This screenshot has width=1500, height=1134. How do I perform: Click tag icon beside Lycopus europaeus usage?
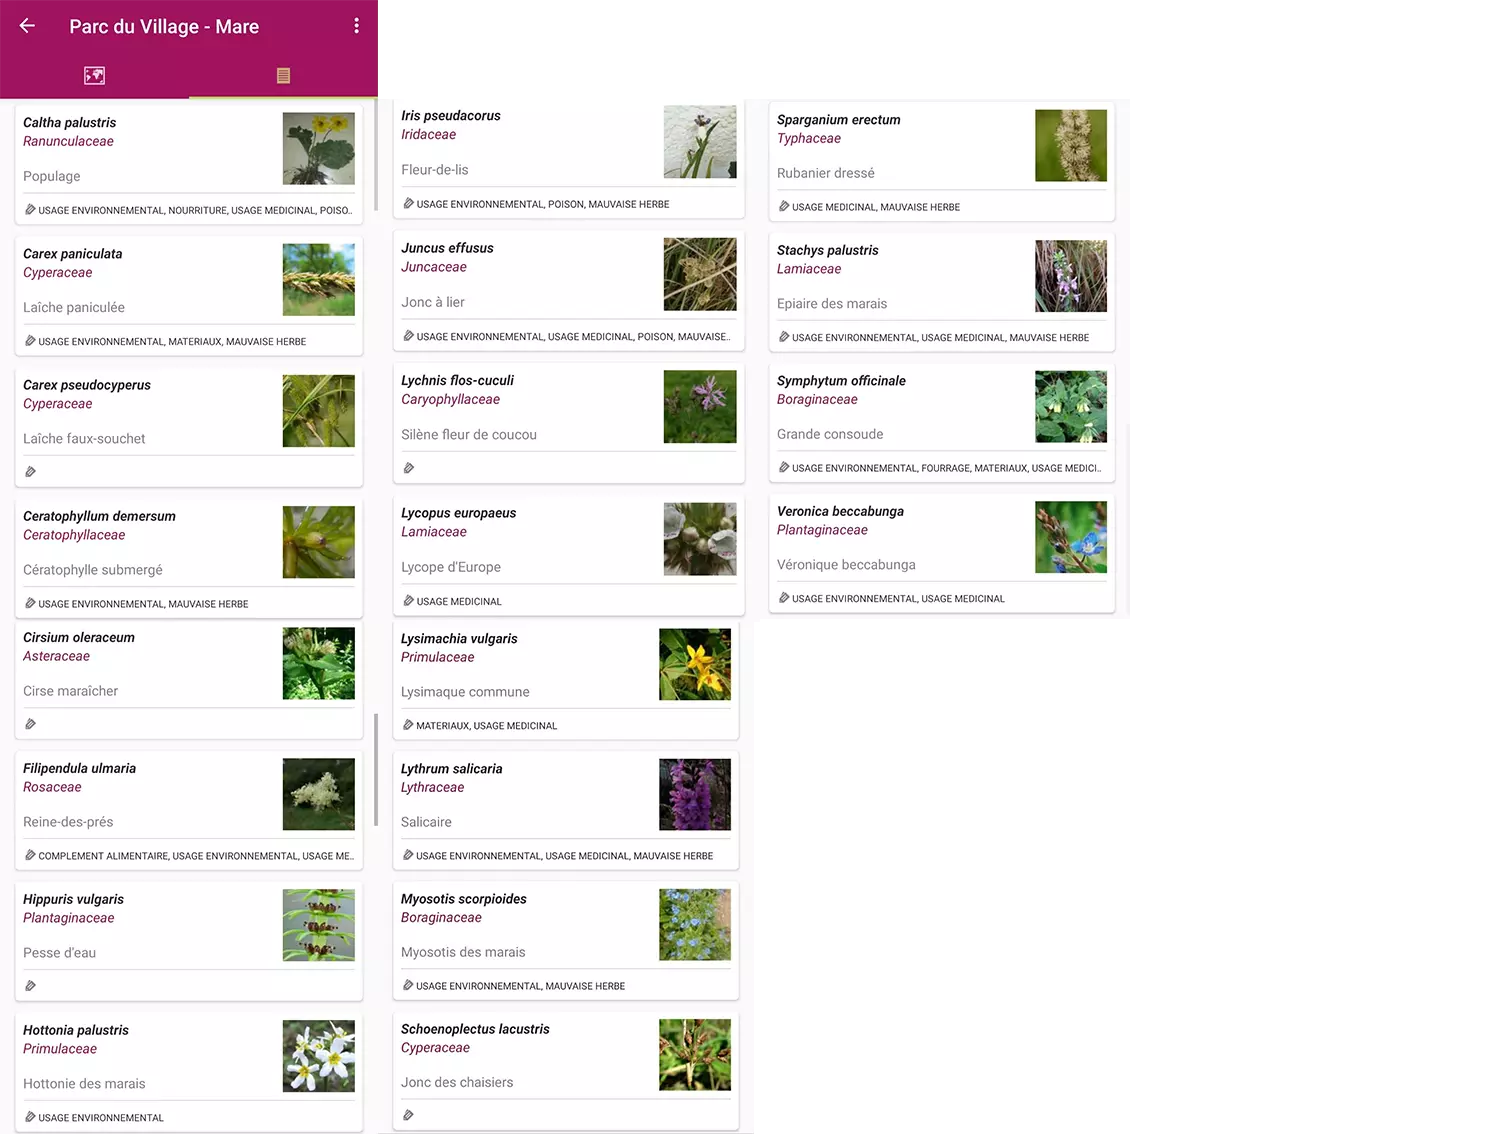coord(408,601)
